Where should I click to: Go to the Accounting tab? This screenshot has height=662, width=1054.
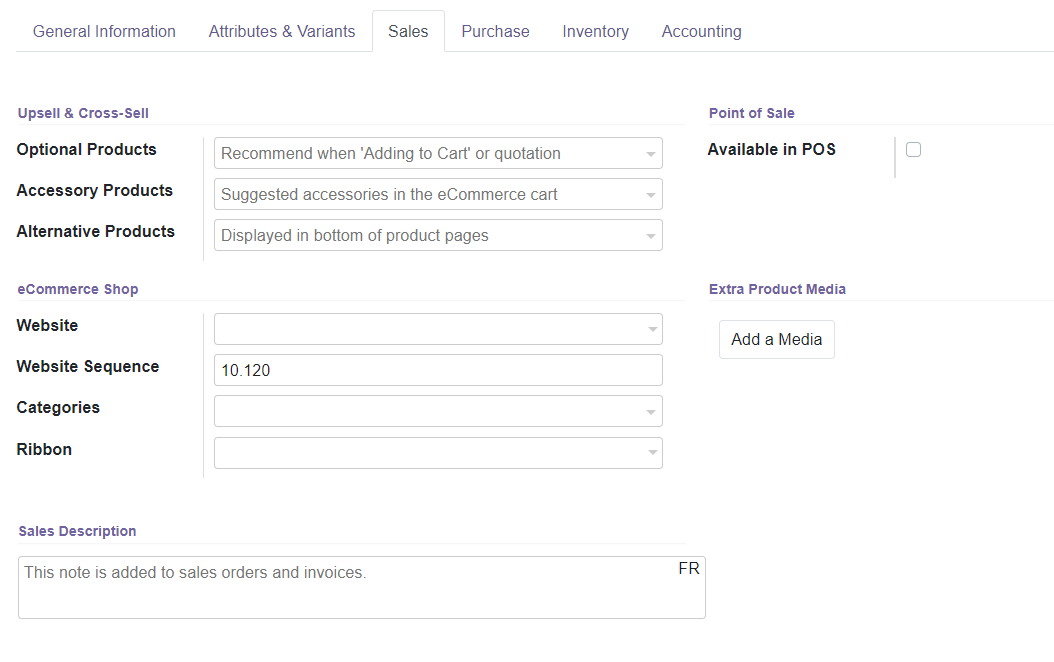point(701,31)
